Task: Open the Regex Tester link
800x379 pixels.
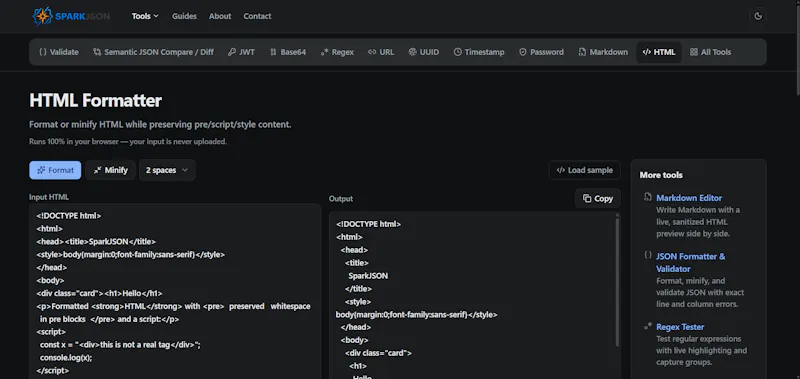Action: pos(680,327)
